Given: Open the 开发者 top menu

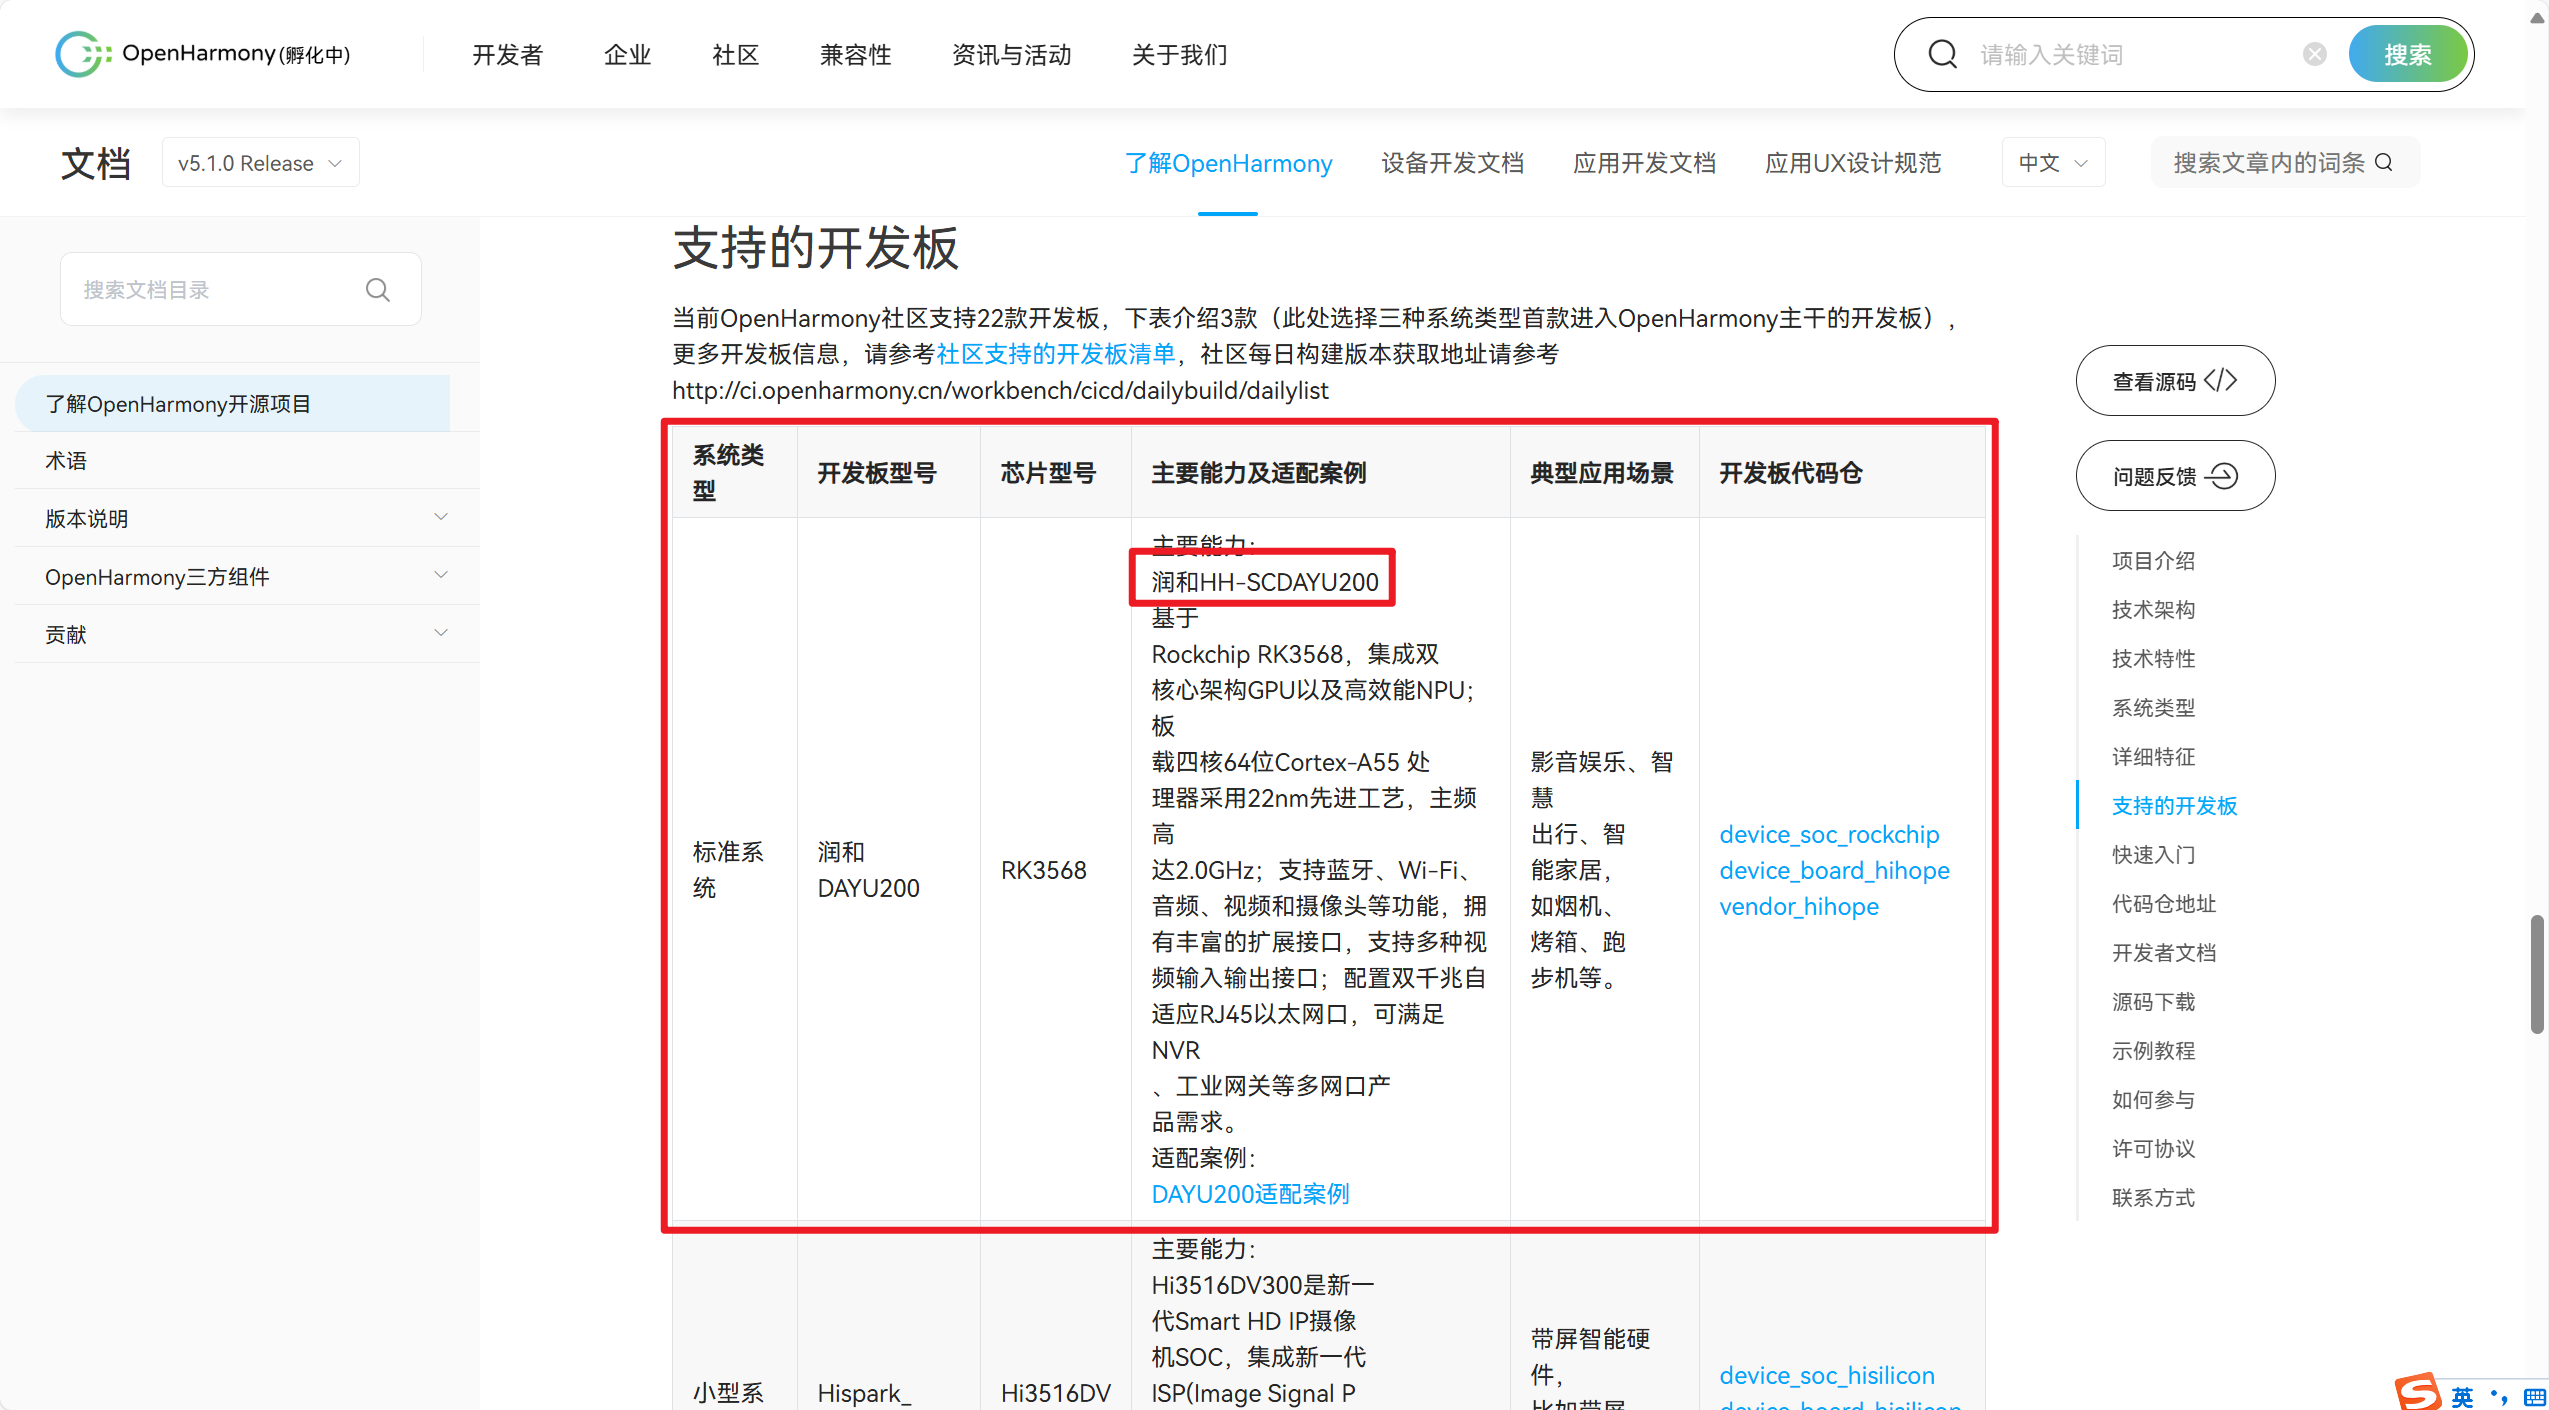Looking at the screenshot, I should pos(508,55).
